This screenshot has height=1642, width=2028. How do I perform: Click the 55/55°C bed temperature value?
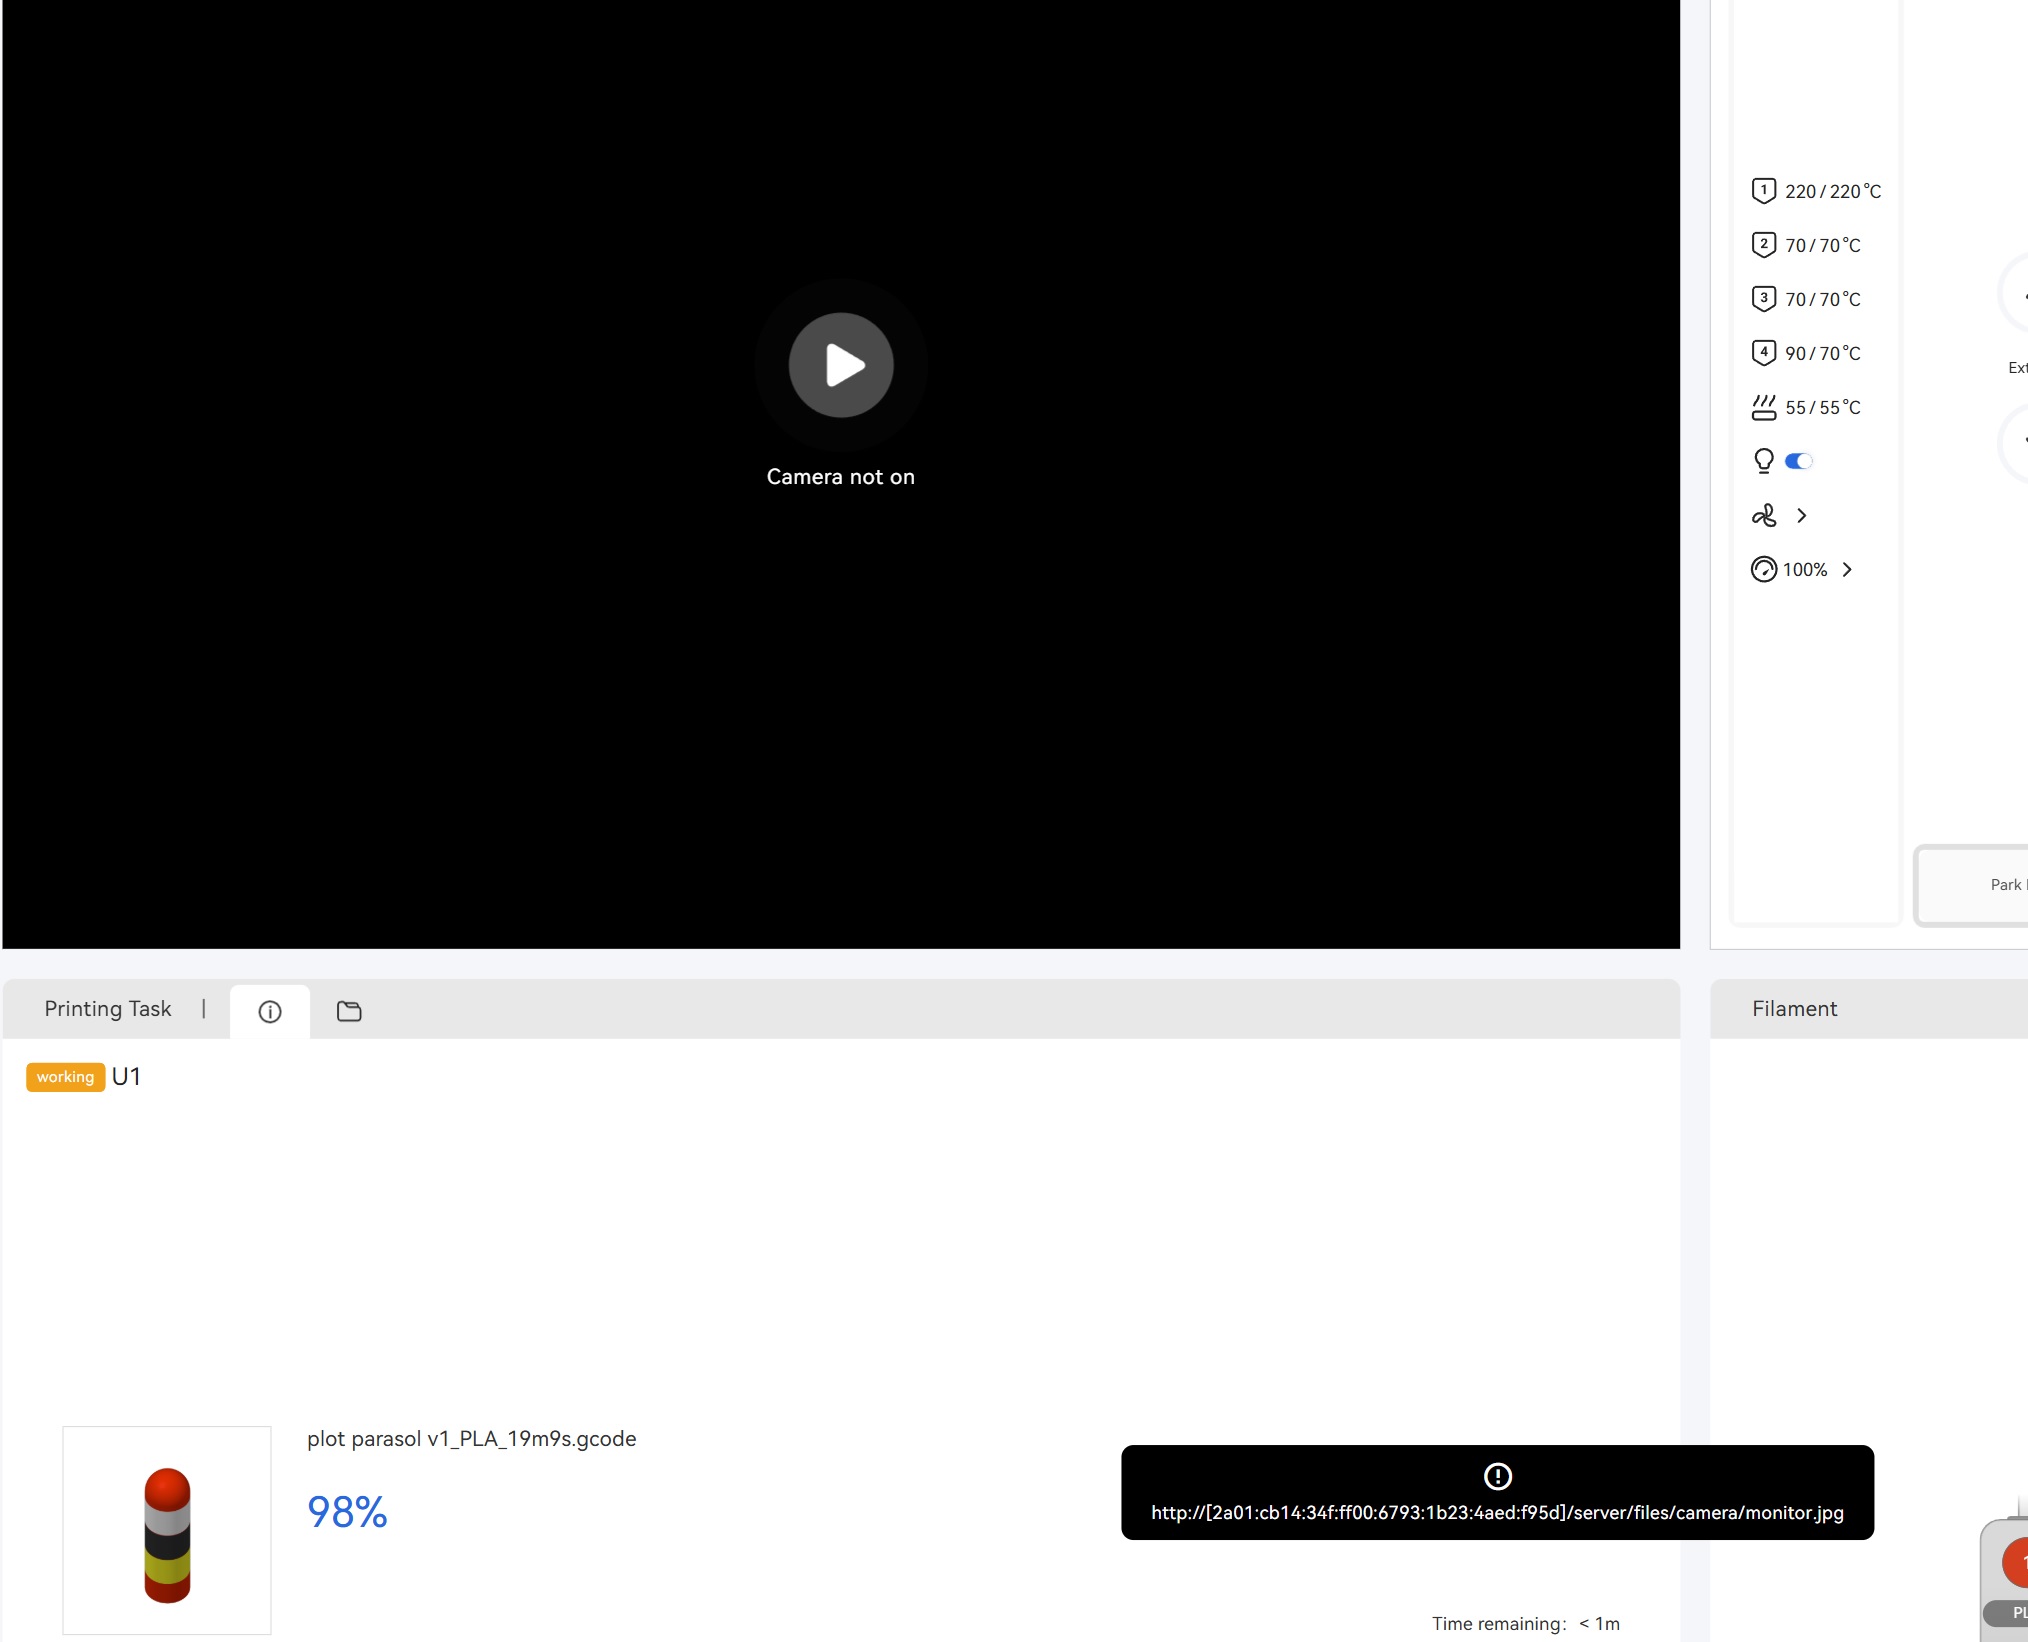tap(1822, 407)
